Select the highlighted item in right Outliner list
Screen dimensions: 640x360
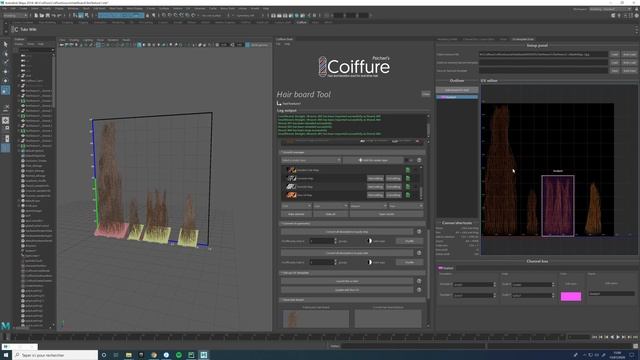[457, 97]
